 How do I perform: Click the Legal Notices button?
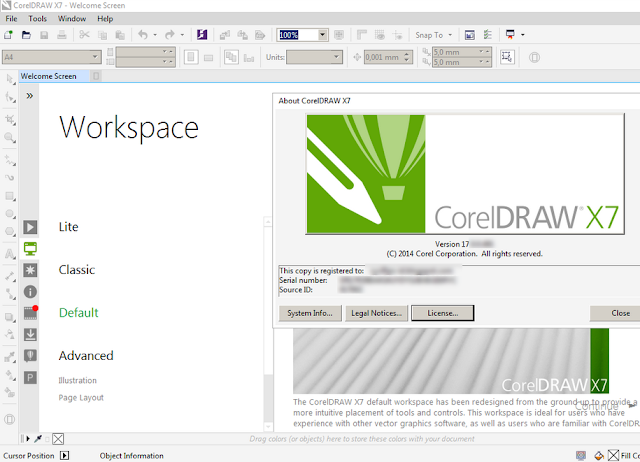coord(376,313)
